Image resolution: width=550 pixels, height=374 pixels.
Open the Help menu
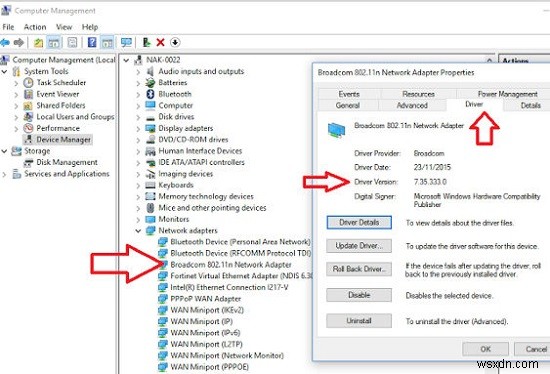90,27
